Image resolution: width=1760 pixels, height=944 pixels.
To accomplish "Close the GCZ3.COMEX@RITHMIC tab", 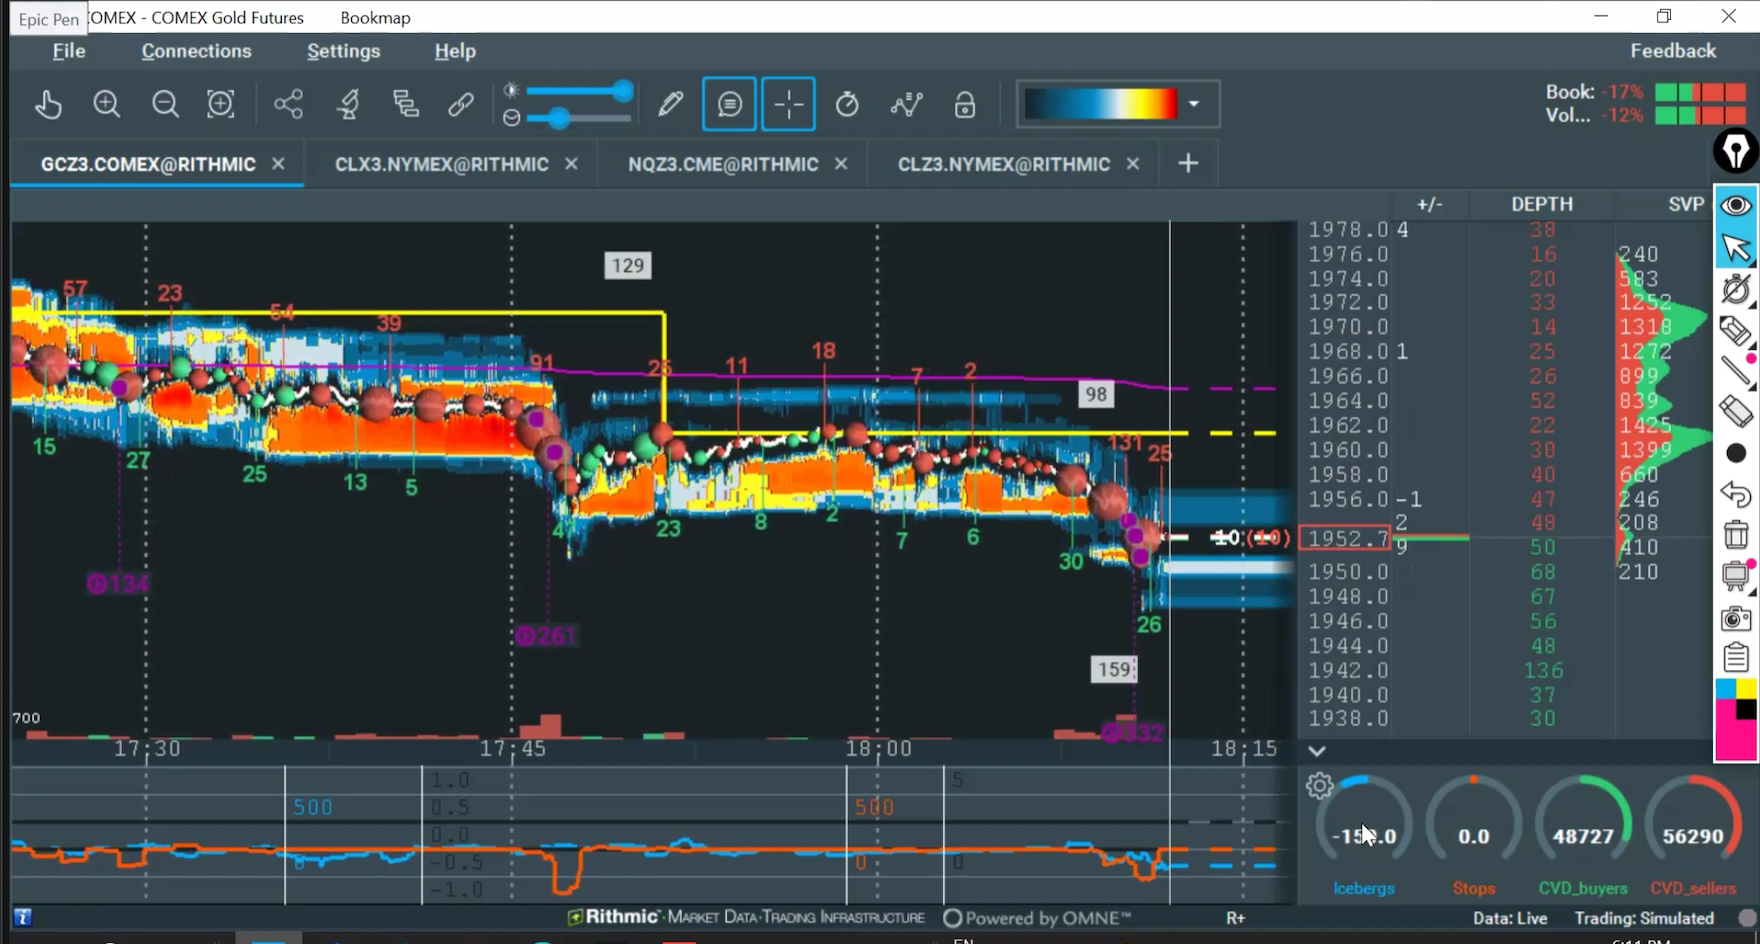I will (278, 163).
